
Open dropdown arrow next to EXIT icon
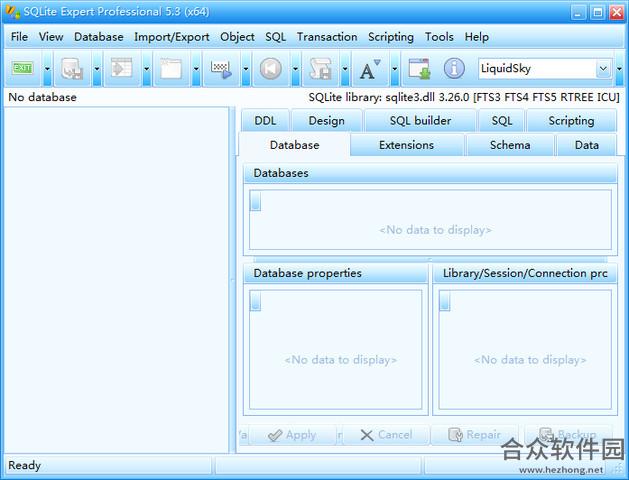coord(47,69)
